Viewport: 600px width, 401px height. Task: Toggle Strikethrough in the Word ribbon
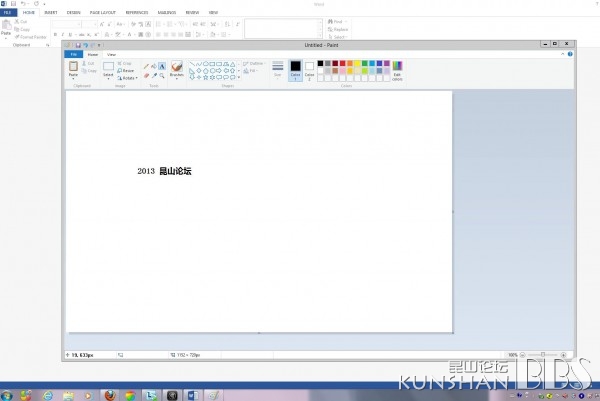pos(81,34)
